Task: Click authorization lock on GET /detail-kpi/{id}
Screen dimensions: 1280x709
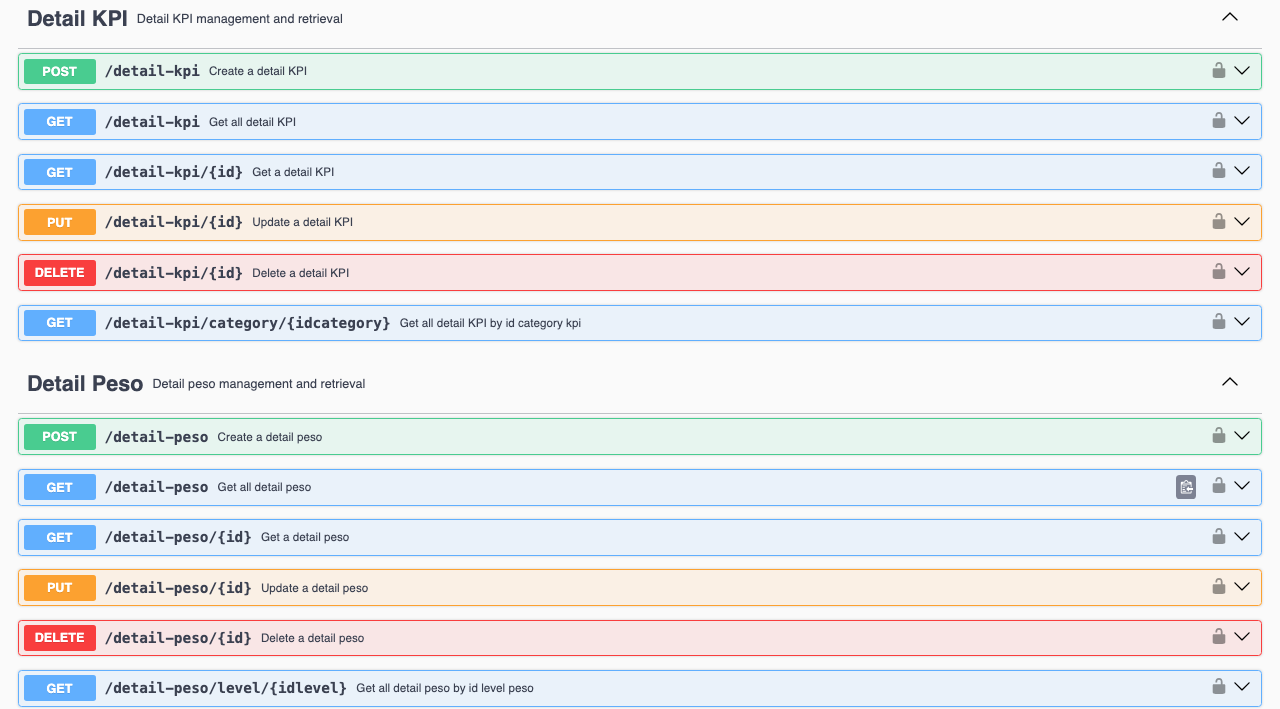Action: tap(1218, 171)
